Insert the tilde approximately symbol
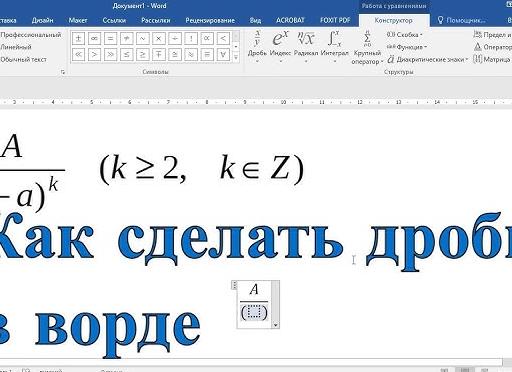 143,38
